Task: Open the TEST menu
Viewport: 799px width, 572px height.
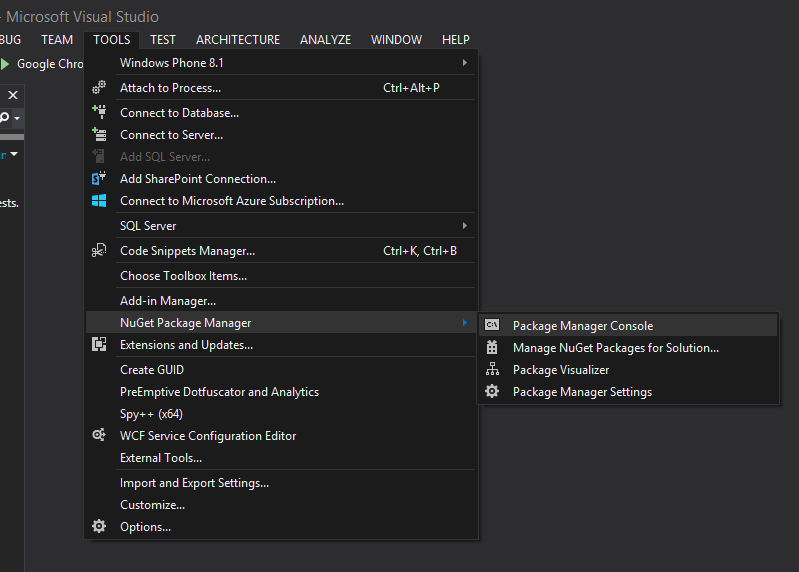Action: [x=163, y=40]
